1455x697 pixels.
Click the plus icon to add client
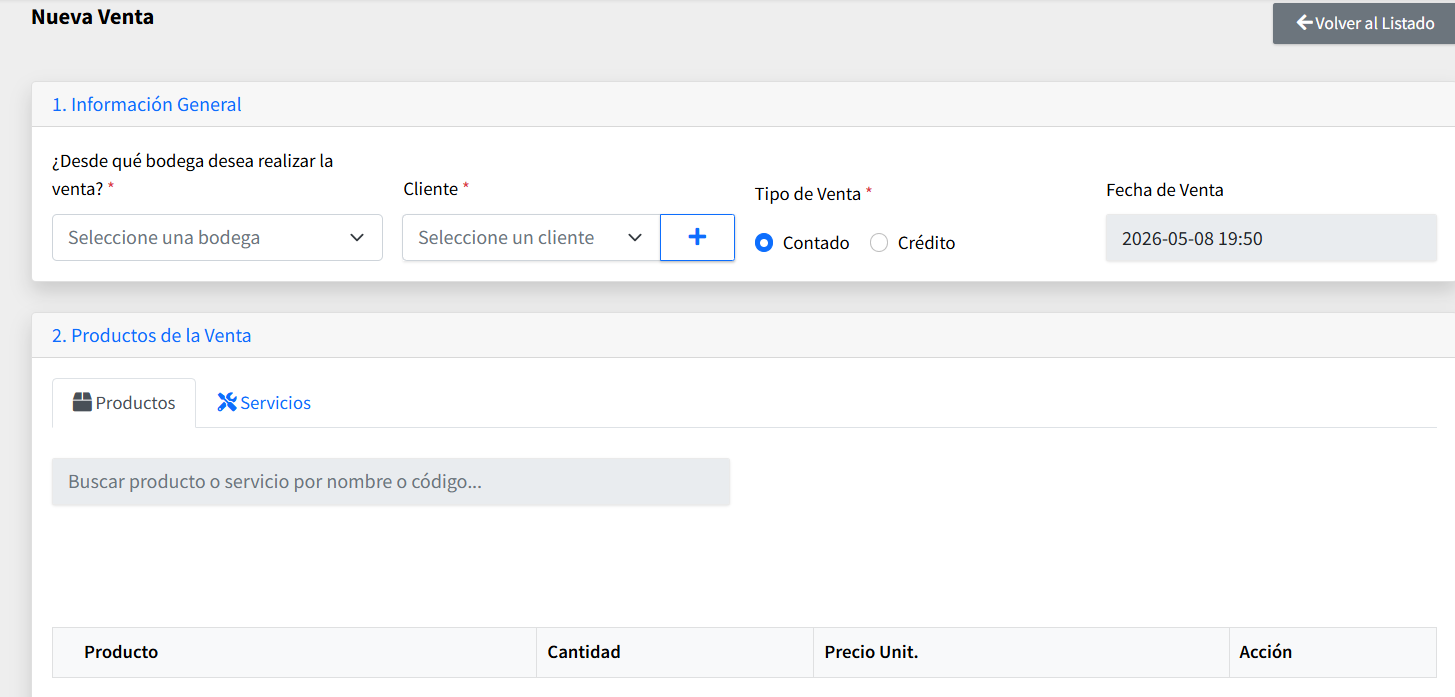697,237
